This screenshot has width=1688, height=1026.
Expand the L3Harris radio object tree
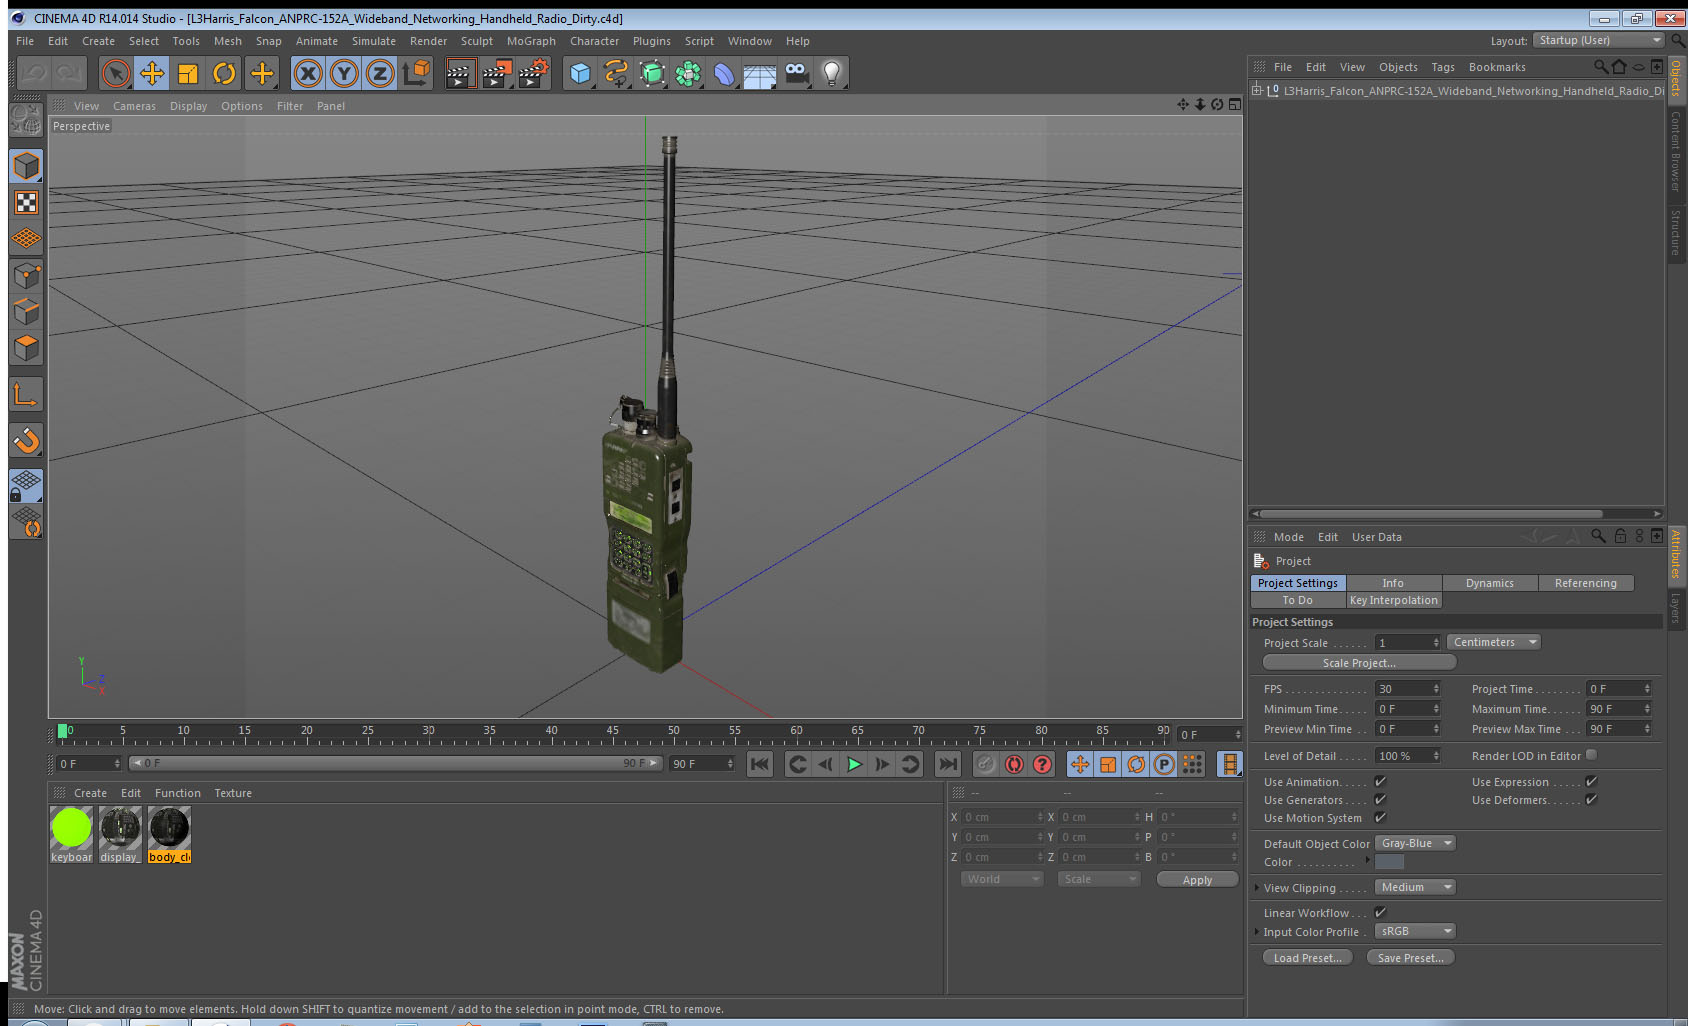[1257, 90]
